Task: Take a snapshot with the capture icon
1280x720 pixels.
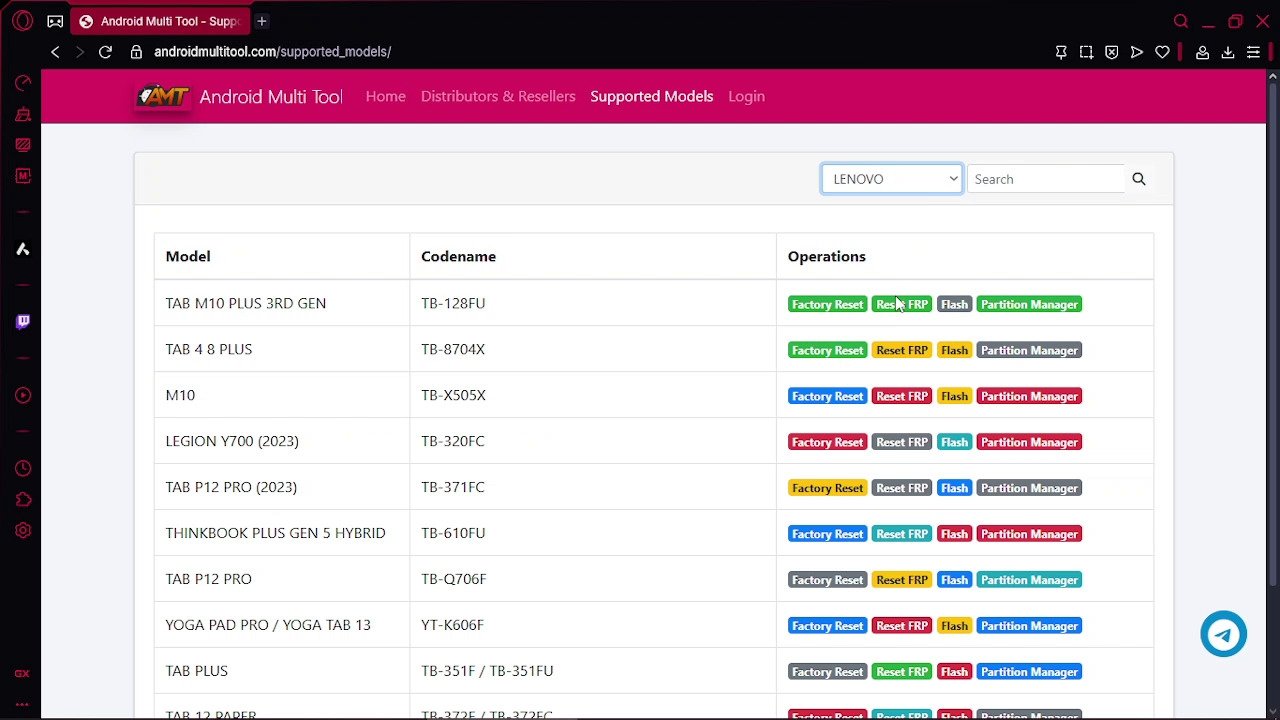Action: pos(1086,52)
